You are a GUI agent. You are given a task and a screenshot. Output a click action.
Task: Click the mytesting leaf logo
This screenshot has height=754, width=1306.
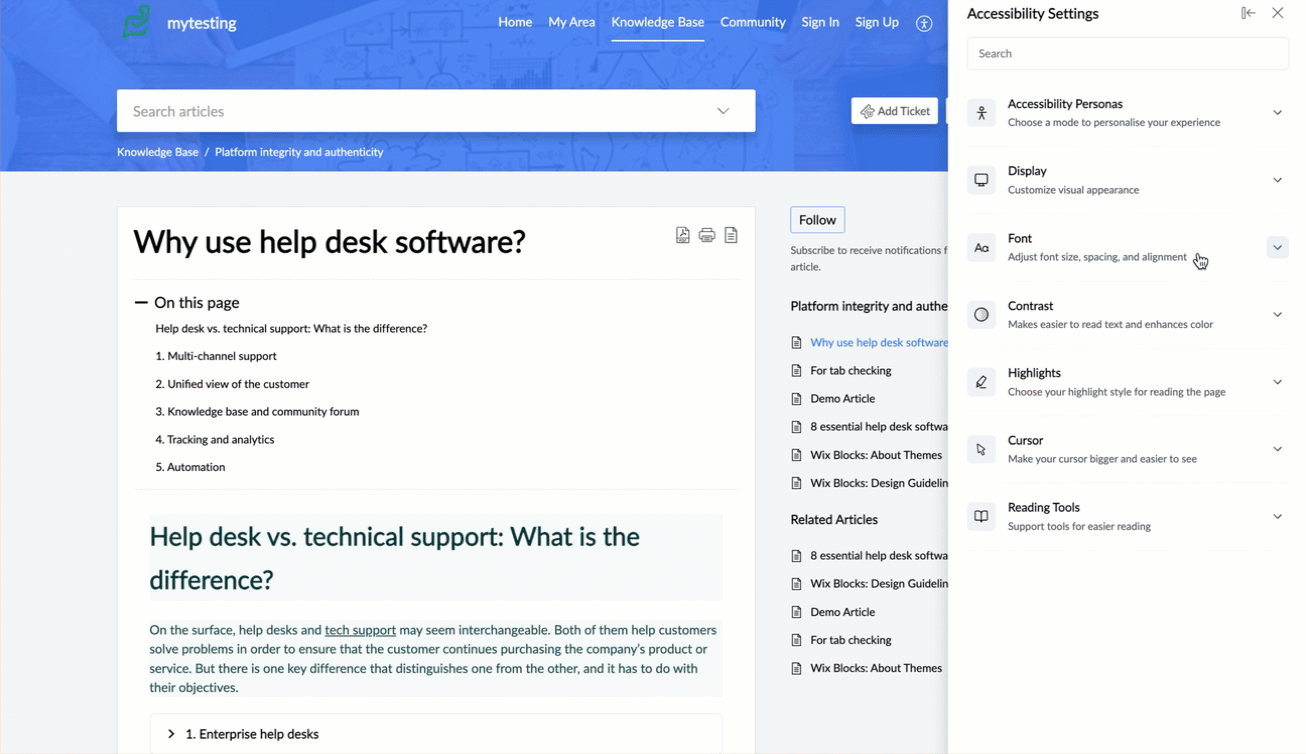coord(137,22)
